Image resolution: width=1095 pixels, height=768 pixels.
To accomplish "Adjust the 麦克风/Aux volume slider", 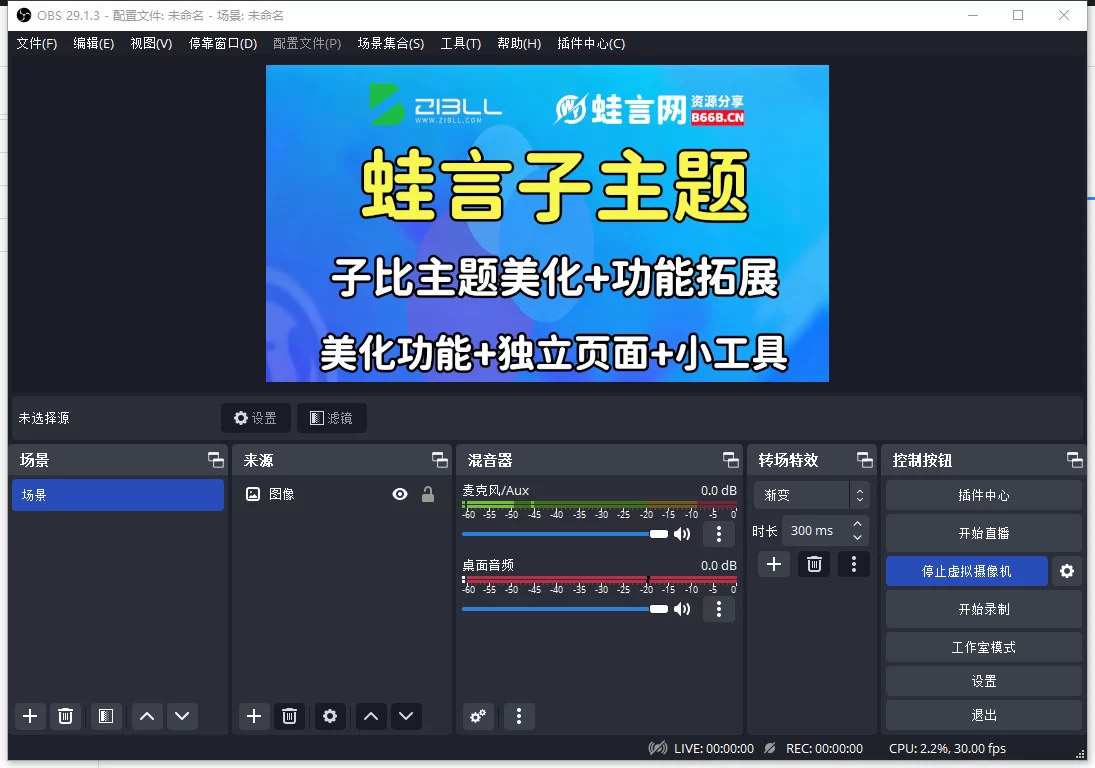I will 658,534.
